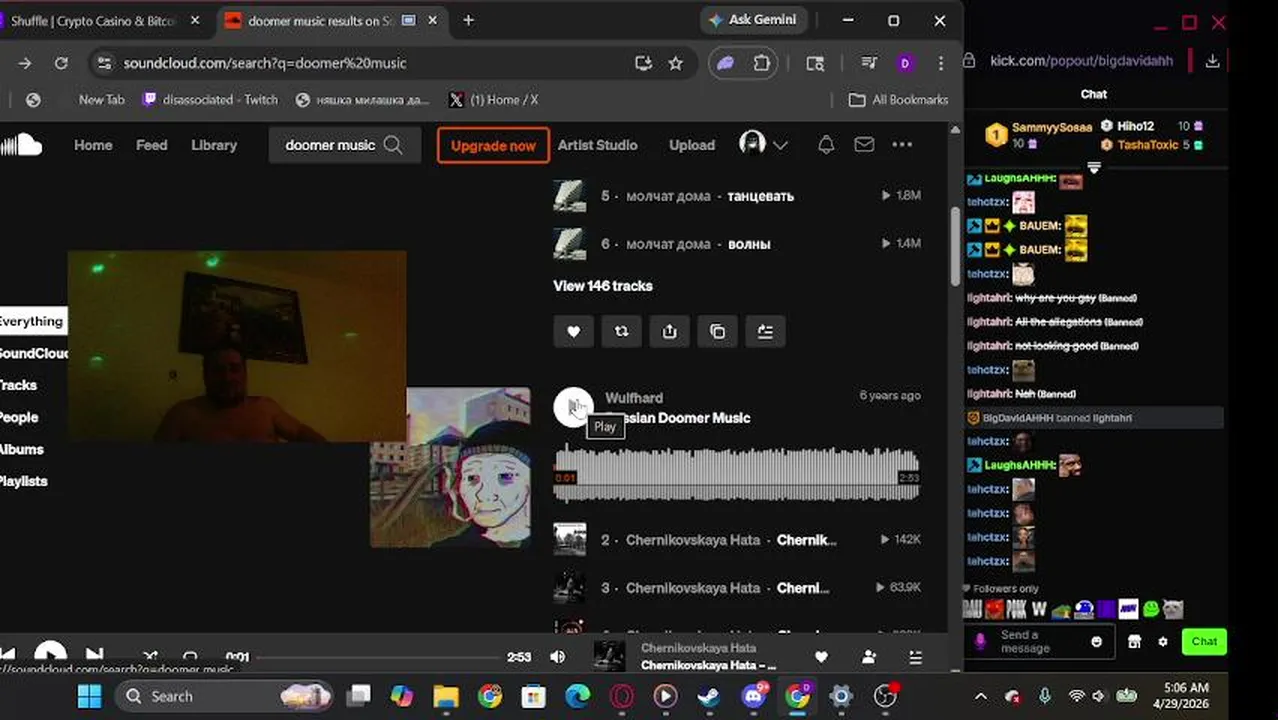1278x720 pixels.
Task: Toggle repeat in the player bar
Action: 190,657
